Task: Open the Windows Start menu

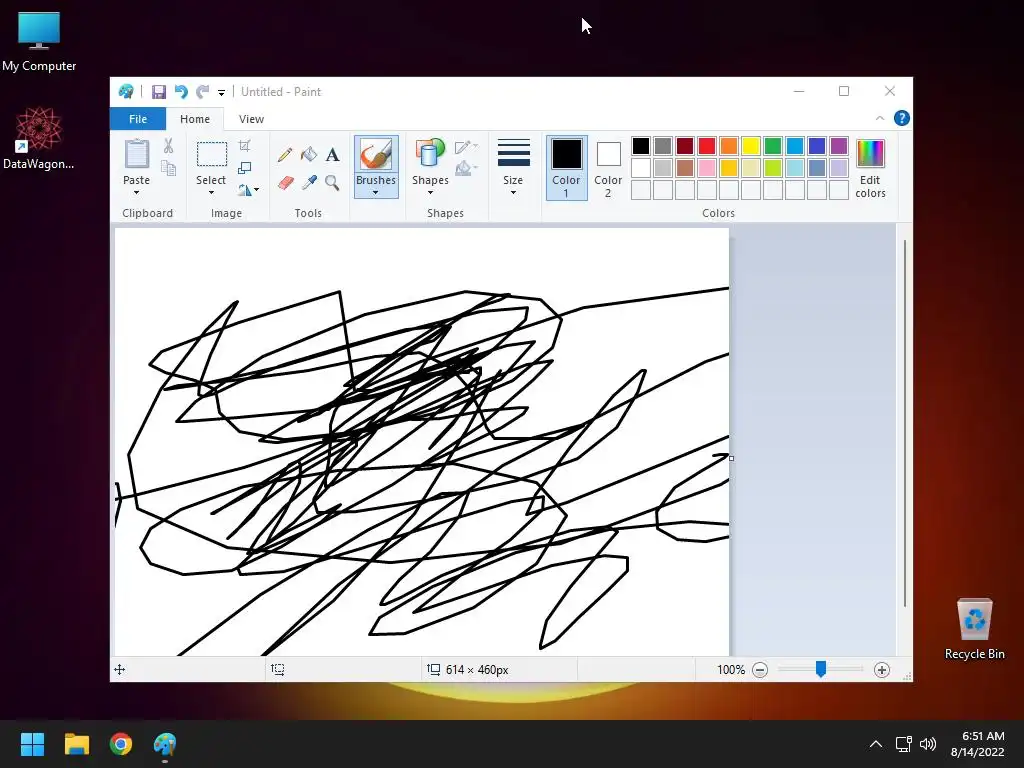Action: point(32,743)
